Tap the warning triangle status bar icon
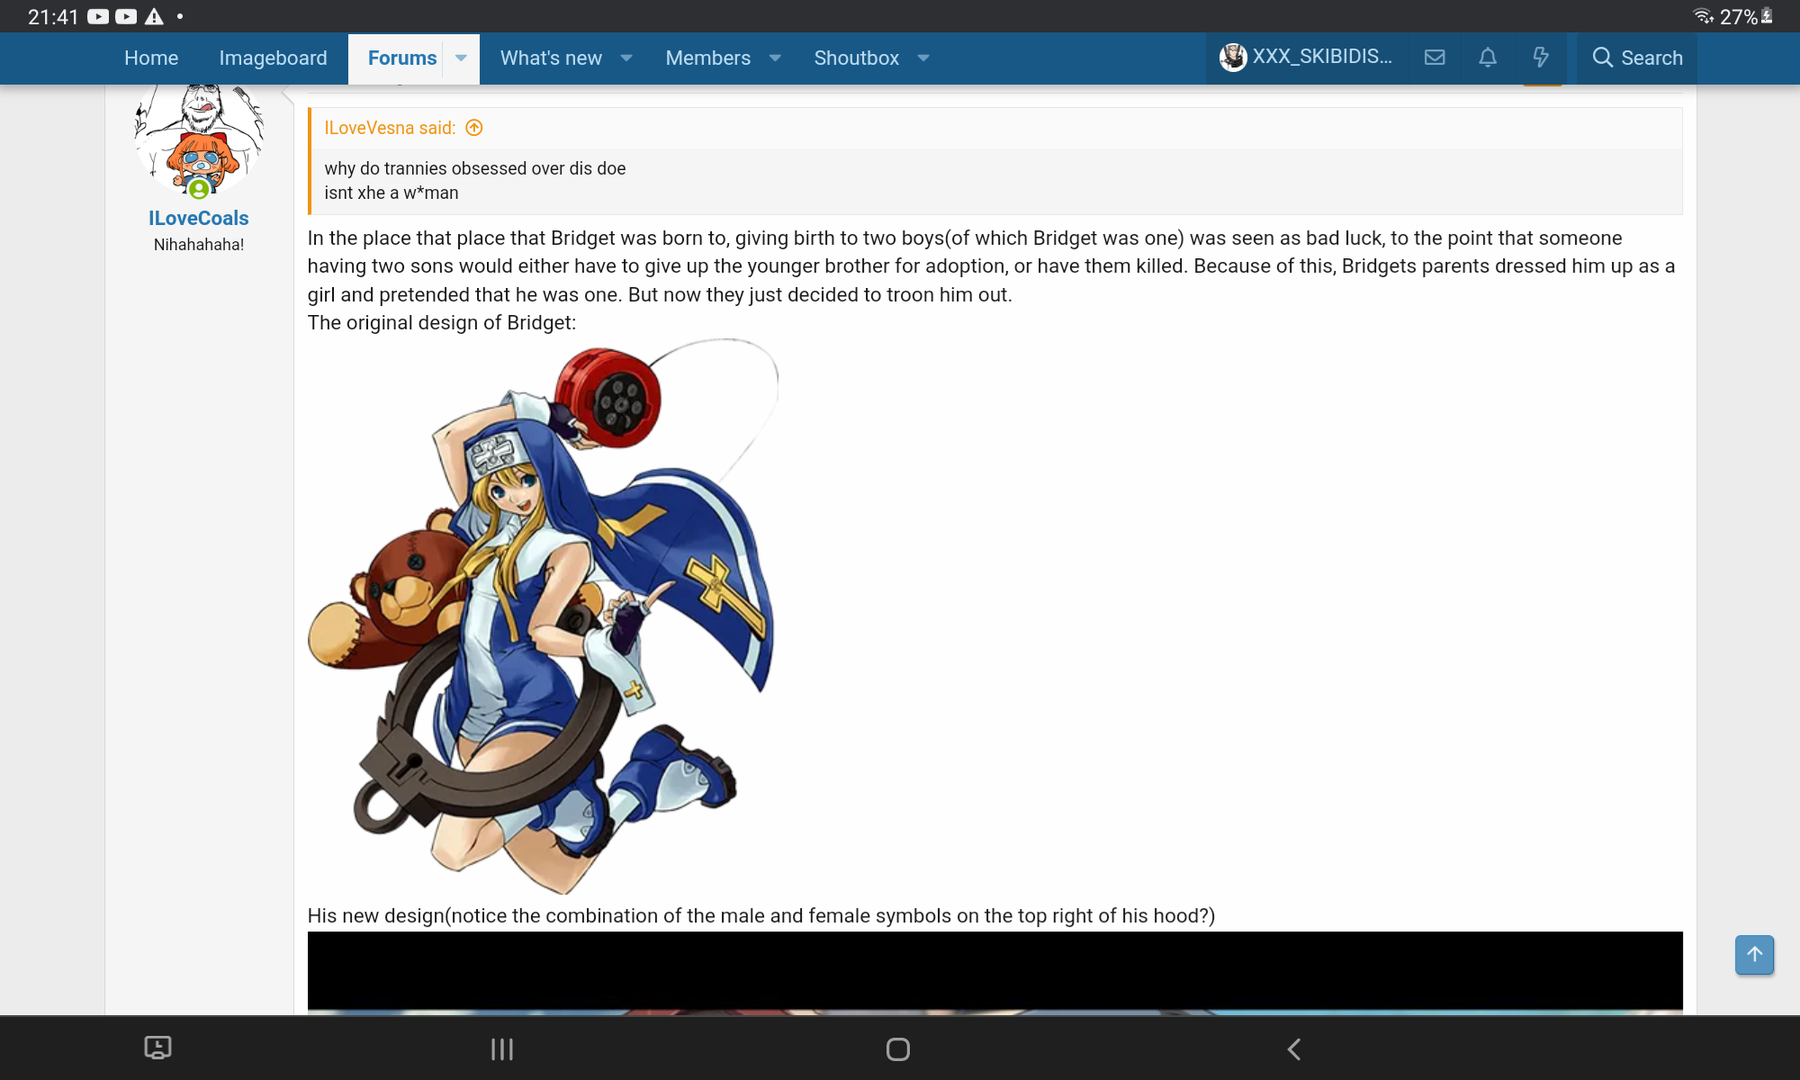 click(154, 16)
